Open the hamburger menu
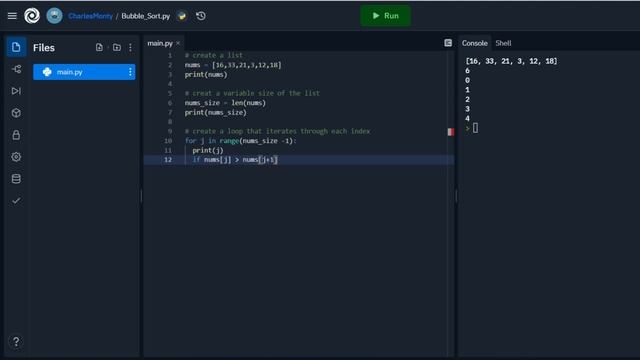 [12, 16]
